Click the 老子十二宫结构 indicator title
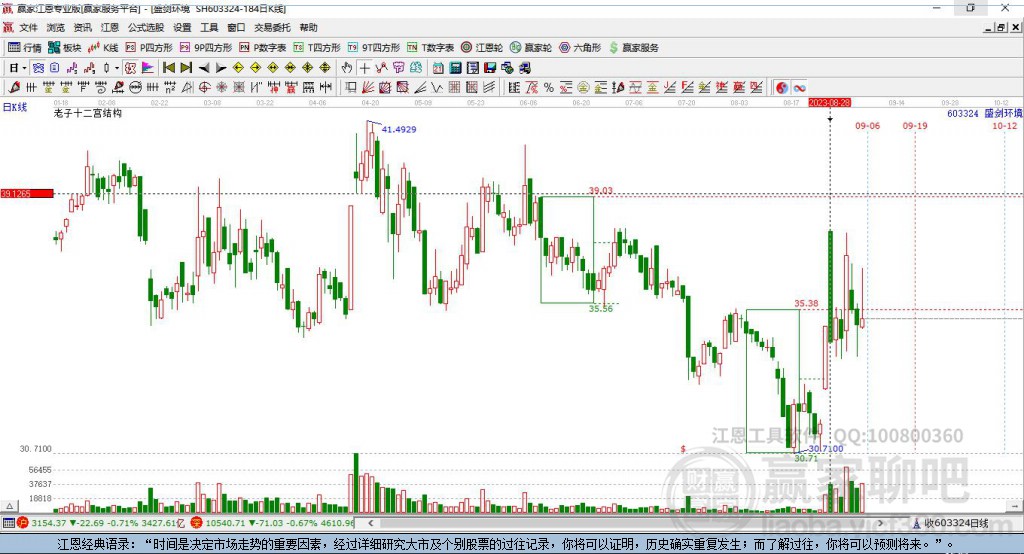The width and height of the screenshot is (1024, 554). point(87,113)
